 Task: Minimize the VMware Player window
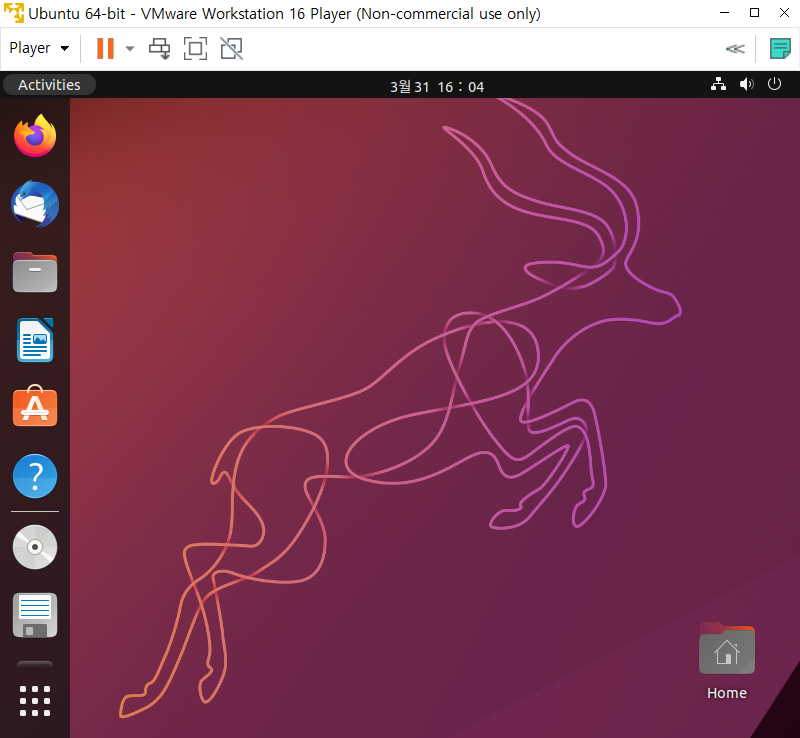[724, 13]
